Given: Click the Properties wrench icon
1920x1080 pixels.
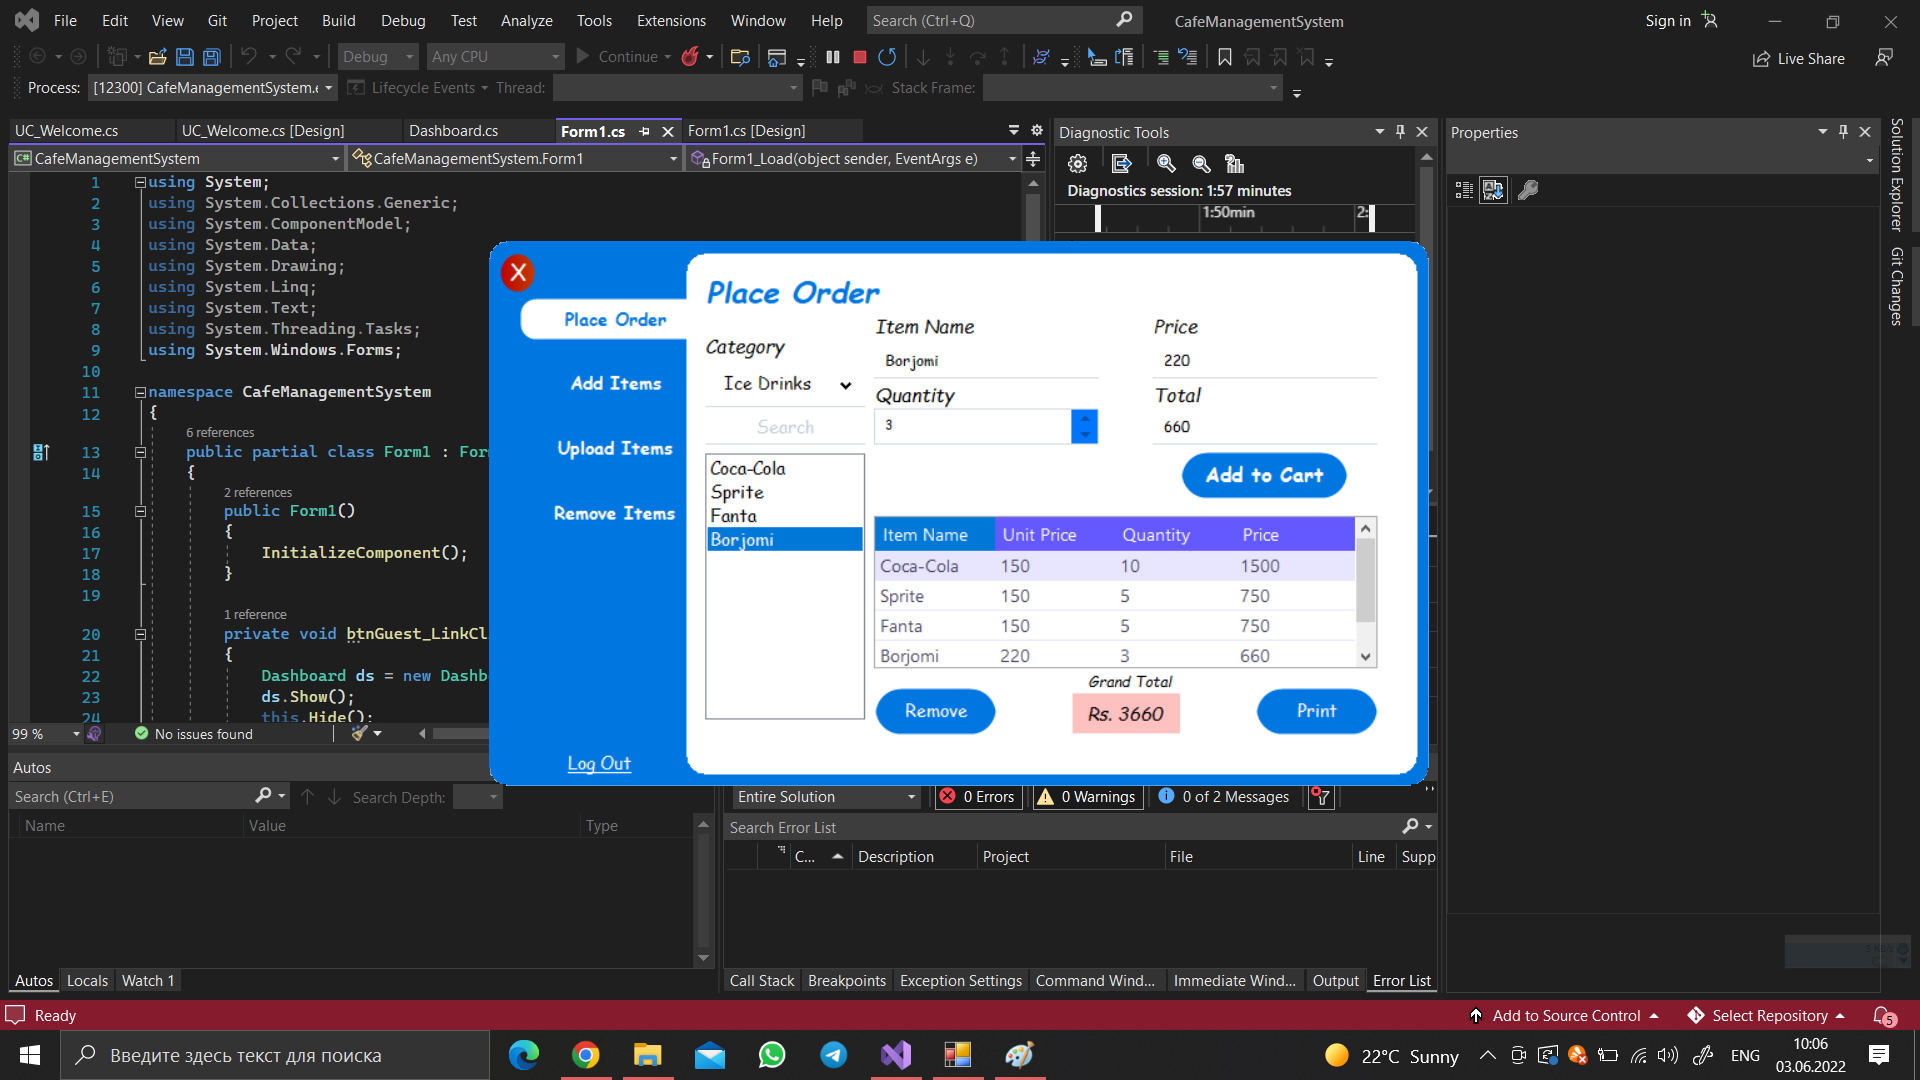Looking at the screenshot, I should tap(1527, 190).
